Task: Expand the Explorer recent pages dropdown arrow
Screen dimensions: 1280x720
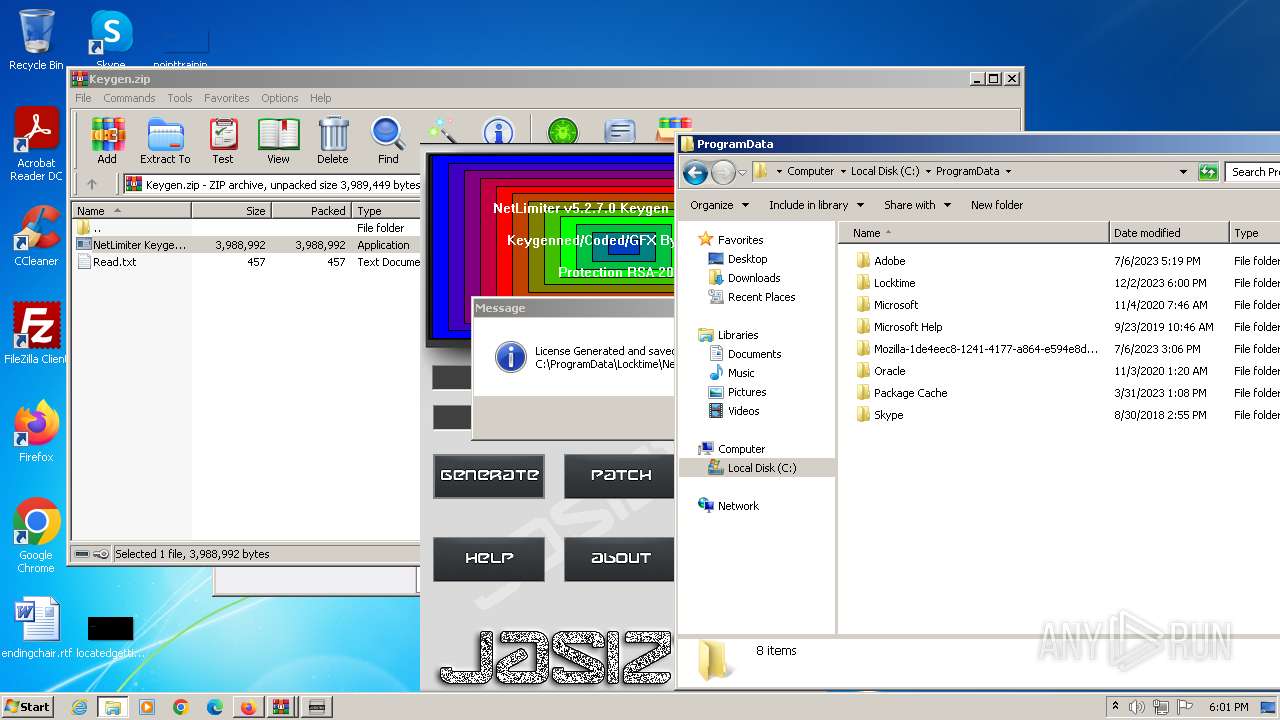Action: (x=742, y=172)
